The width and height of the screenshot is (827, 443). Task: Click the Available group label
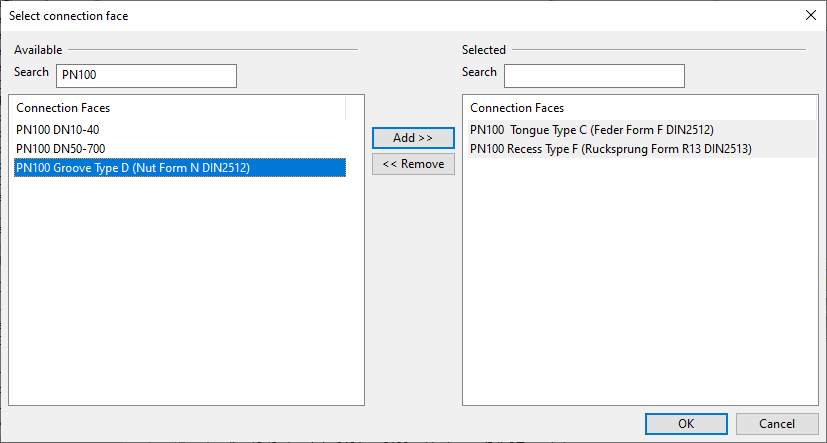[x=38, y=49]
